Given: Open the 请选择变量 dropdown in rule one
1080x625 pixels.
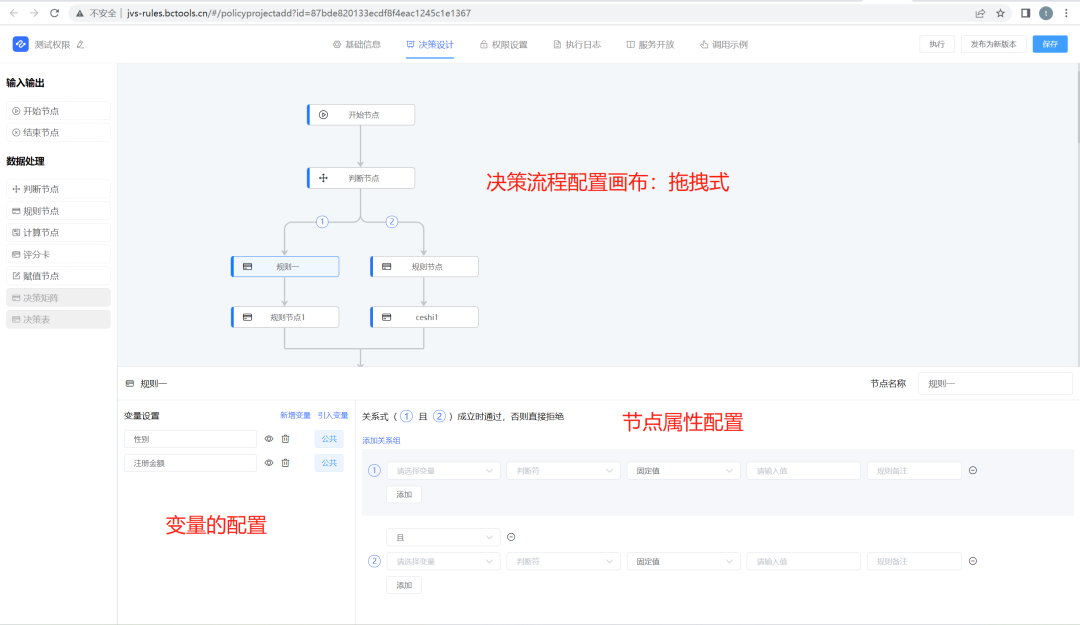Looking at the screenshot, I should [443, 470].
